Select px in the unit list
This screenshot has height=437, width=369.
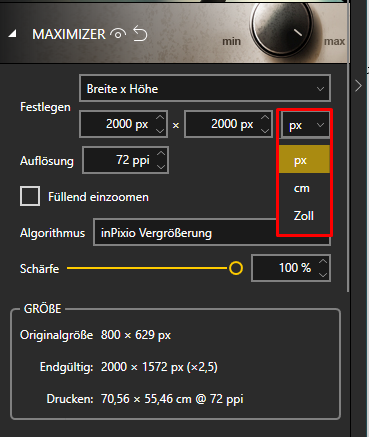coord(304,159)
